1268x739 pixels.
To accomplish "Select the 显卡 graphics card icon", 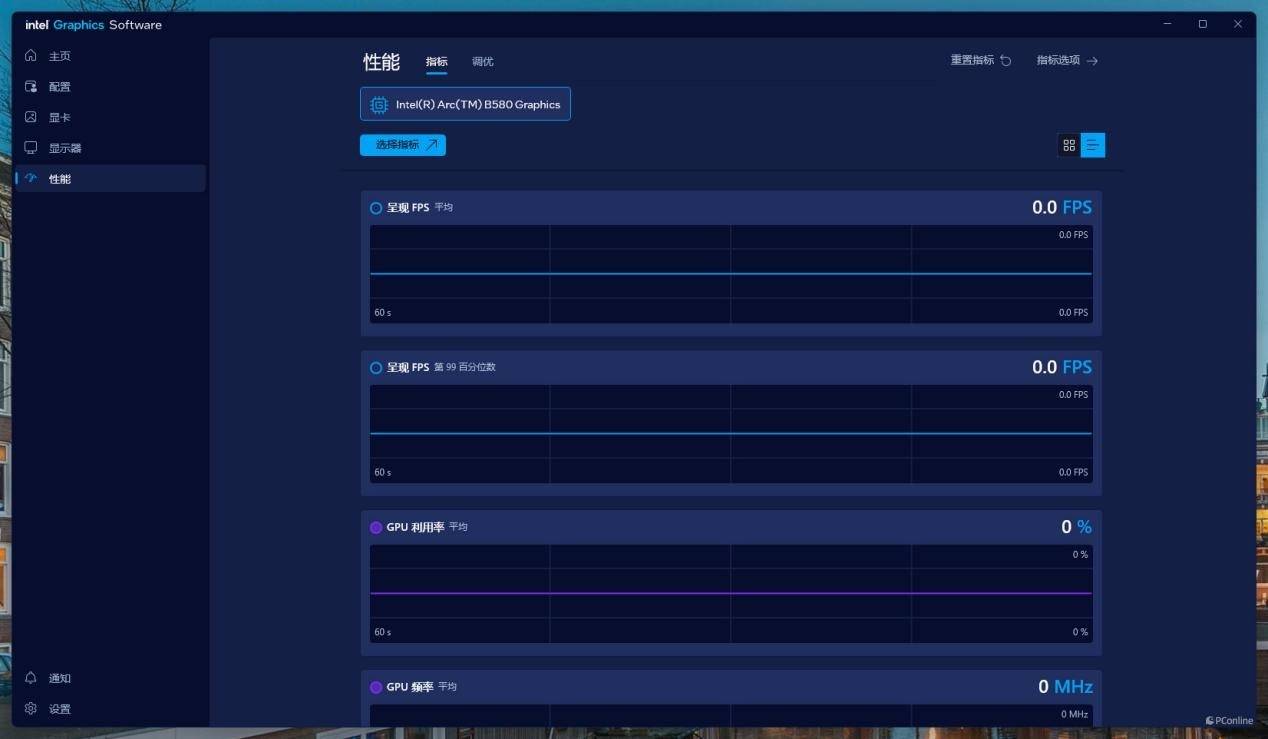I will 31,117.
